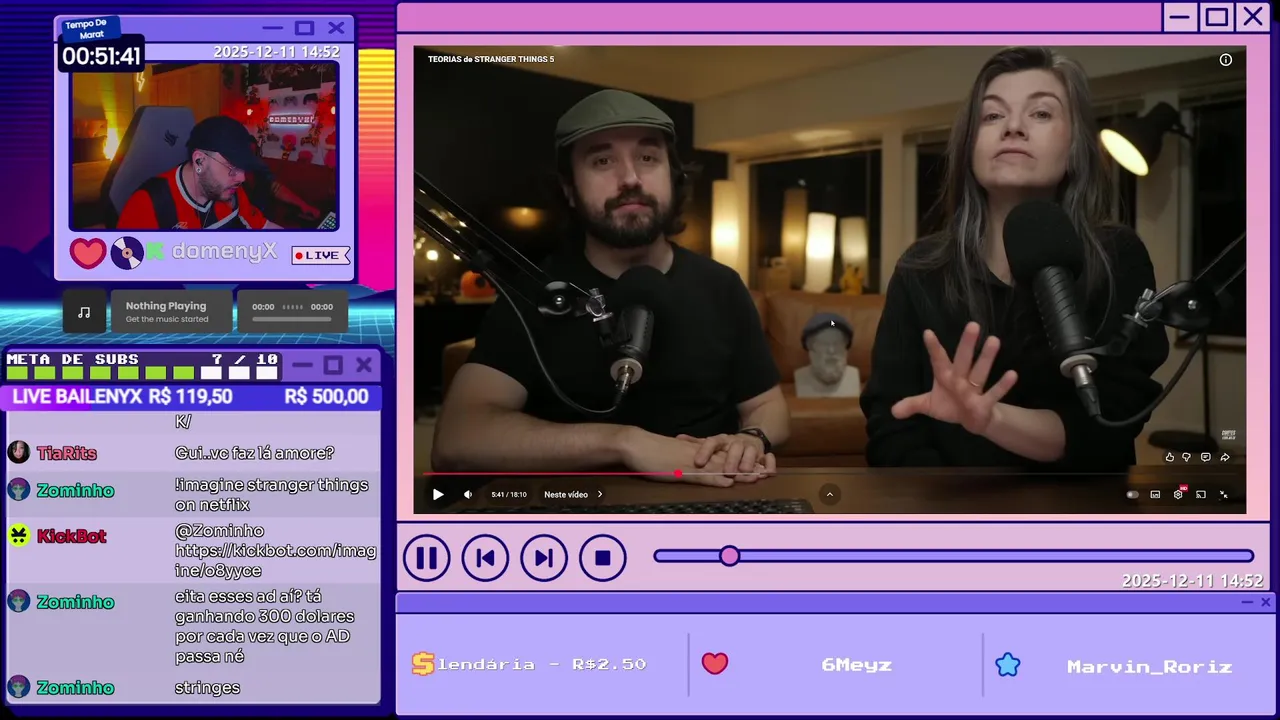The width and height of the screenshot is (1280, 720).
Task: Click the 'Nothing Playing' music widget
Action: coord(172,312)
